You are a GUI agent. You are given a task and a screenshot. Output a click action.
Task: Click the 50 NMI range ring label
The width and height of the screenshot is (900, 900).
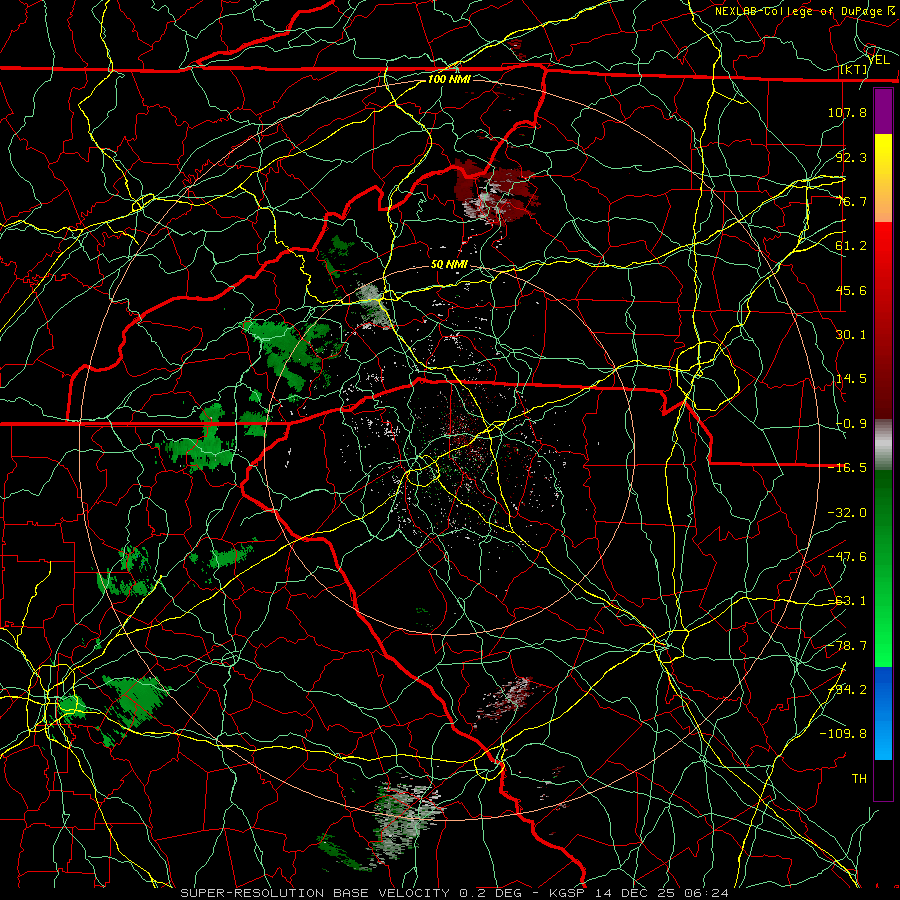[x=449, y=265]
